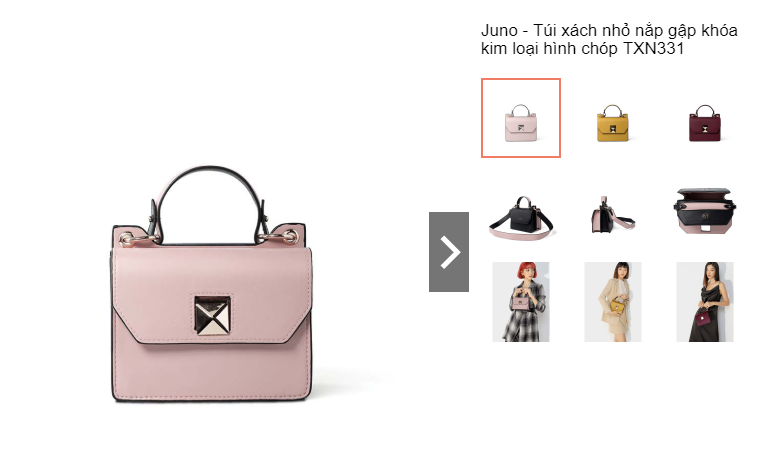View black bag with pink shoulder strap
The image size is (758, 467).
click(521, 216)
